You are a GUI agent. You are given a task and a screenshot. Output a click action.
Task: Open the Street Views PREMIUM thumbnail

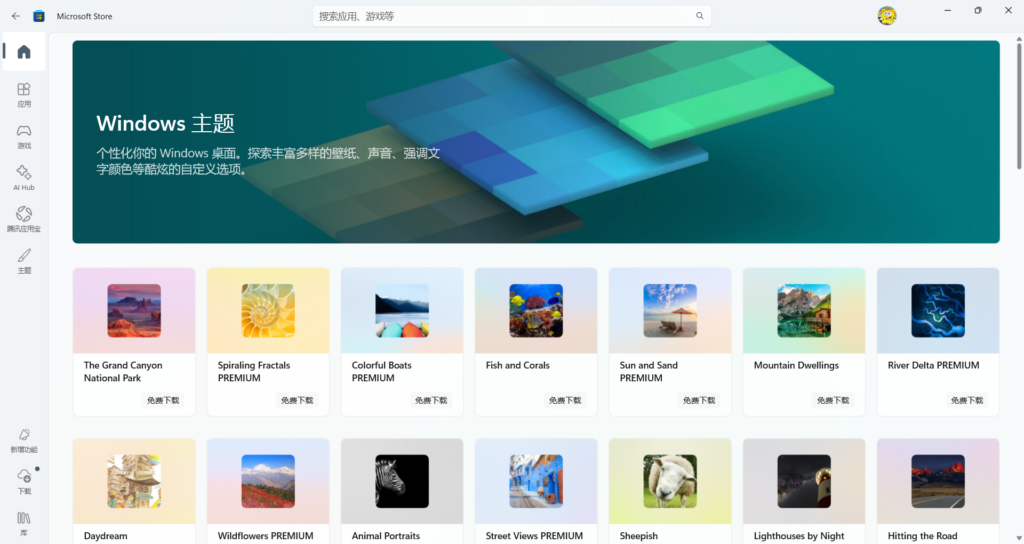tap(536, 481)
